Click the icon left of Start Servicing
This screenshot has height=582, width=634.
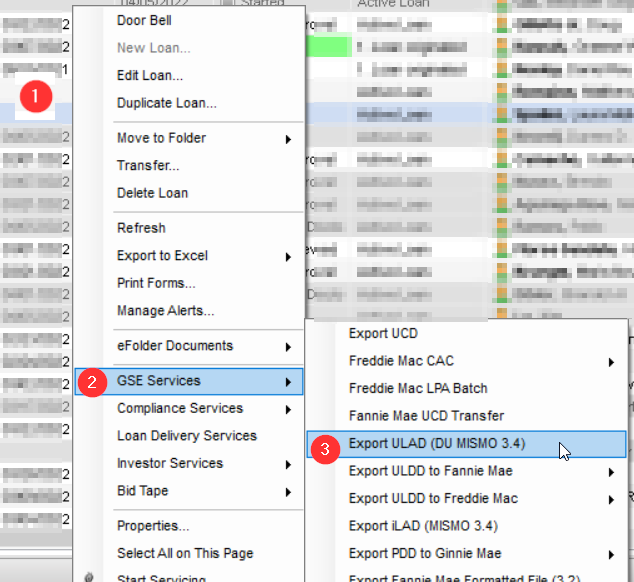pos(90,578)
